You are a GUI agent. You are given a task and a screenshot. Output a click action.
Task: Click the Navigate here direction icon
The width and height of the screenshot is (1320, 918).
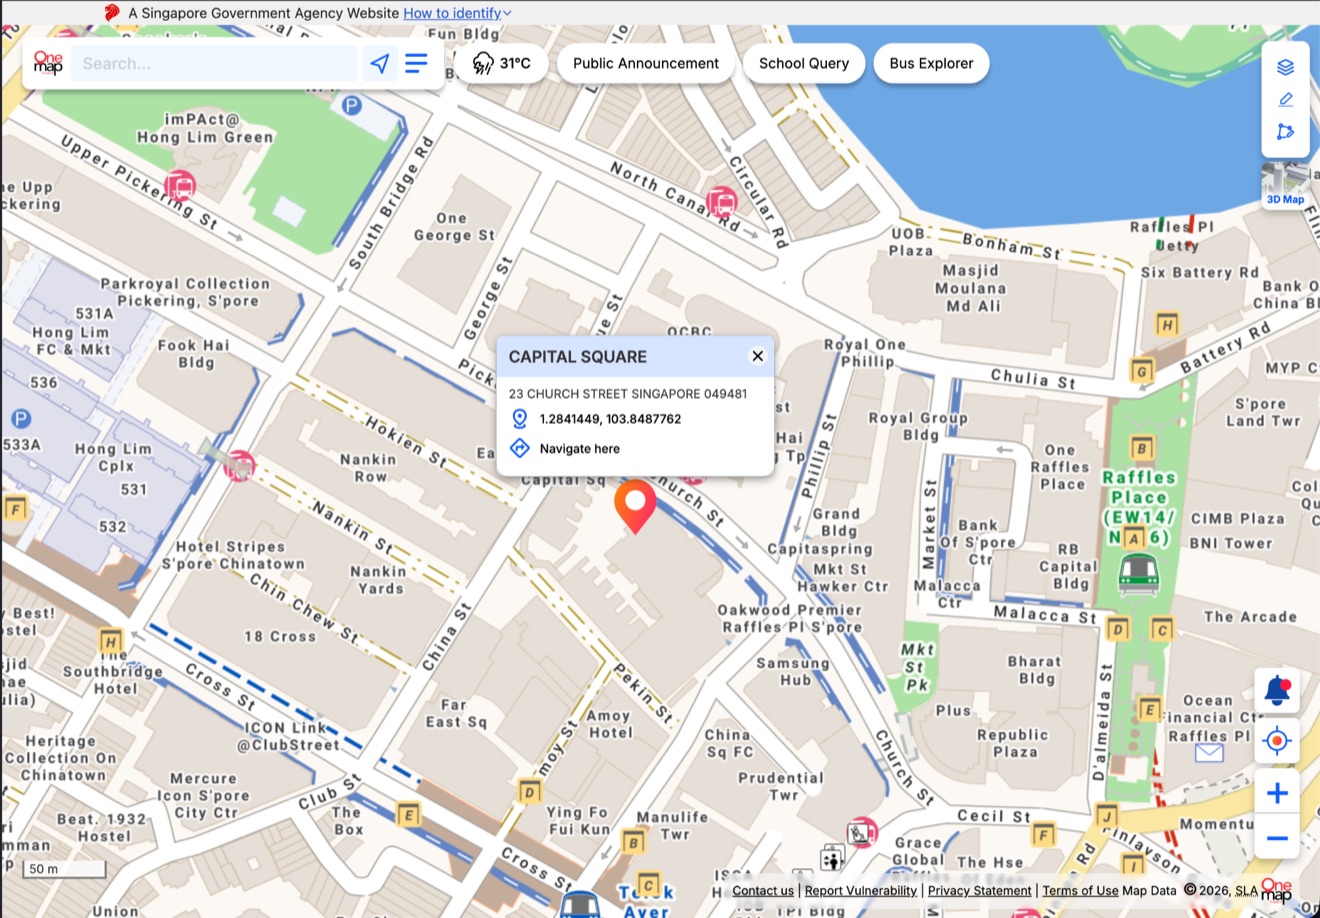[519, 448]
